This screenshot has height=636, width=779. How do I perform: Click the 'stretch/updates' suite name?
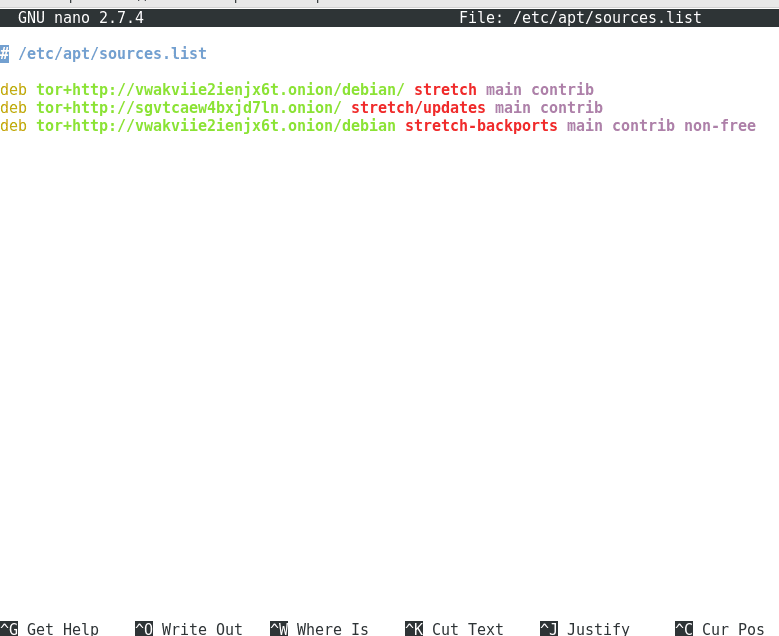(x=418, y=108)
